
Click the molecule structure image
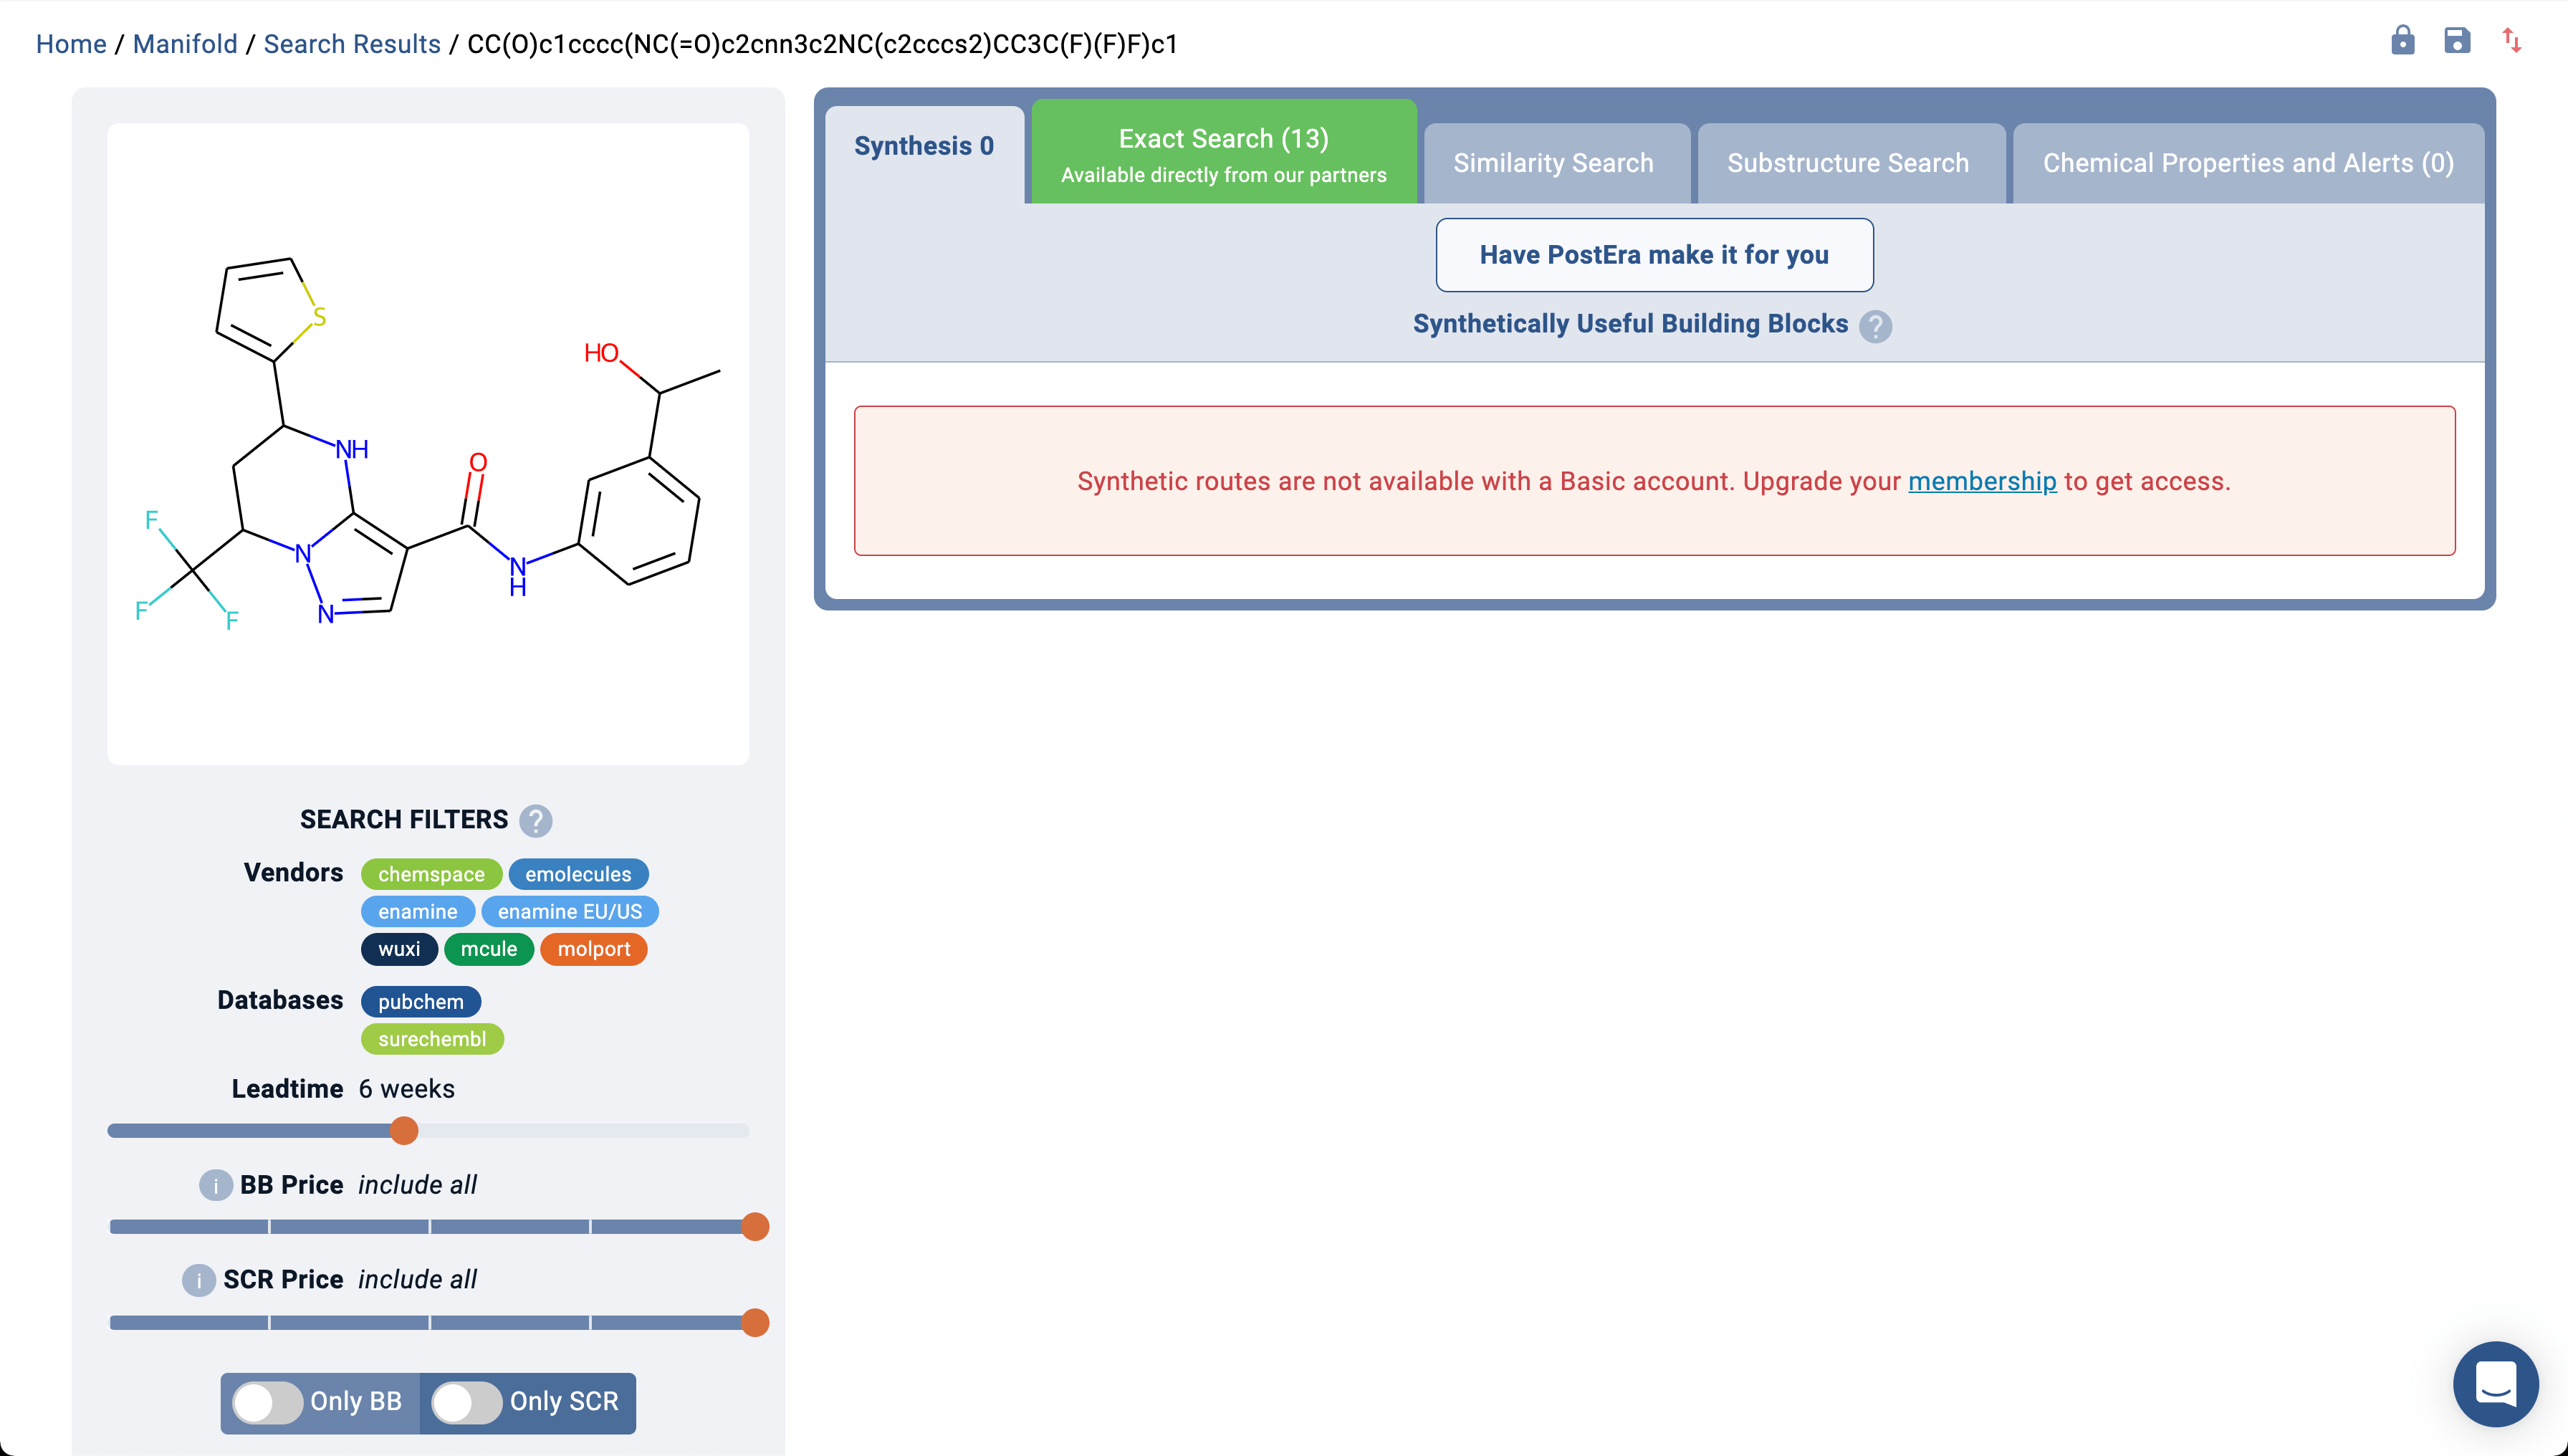428,444
